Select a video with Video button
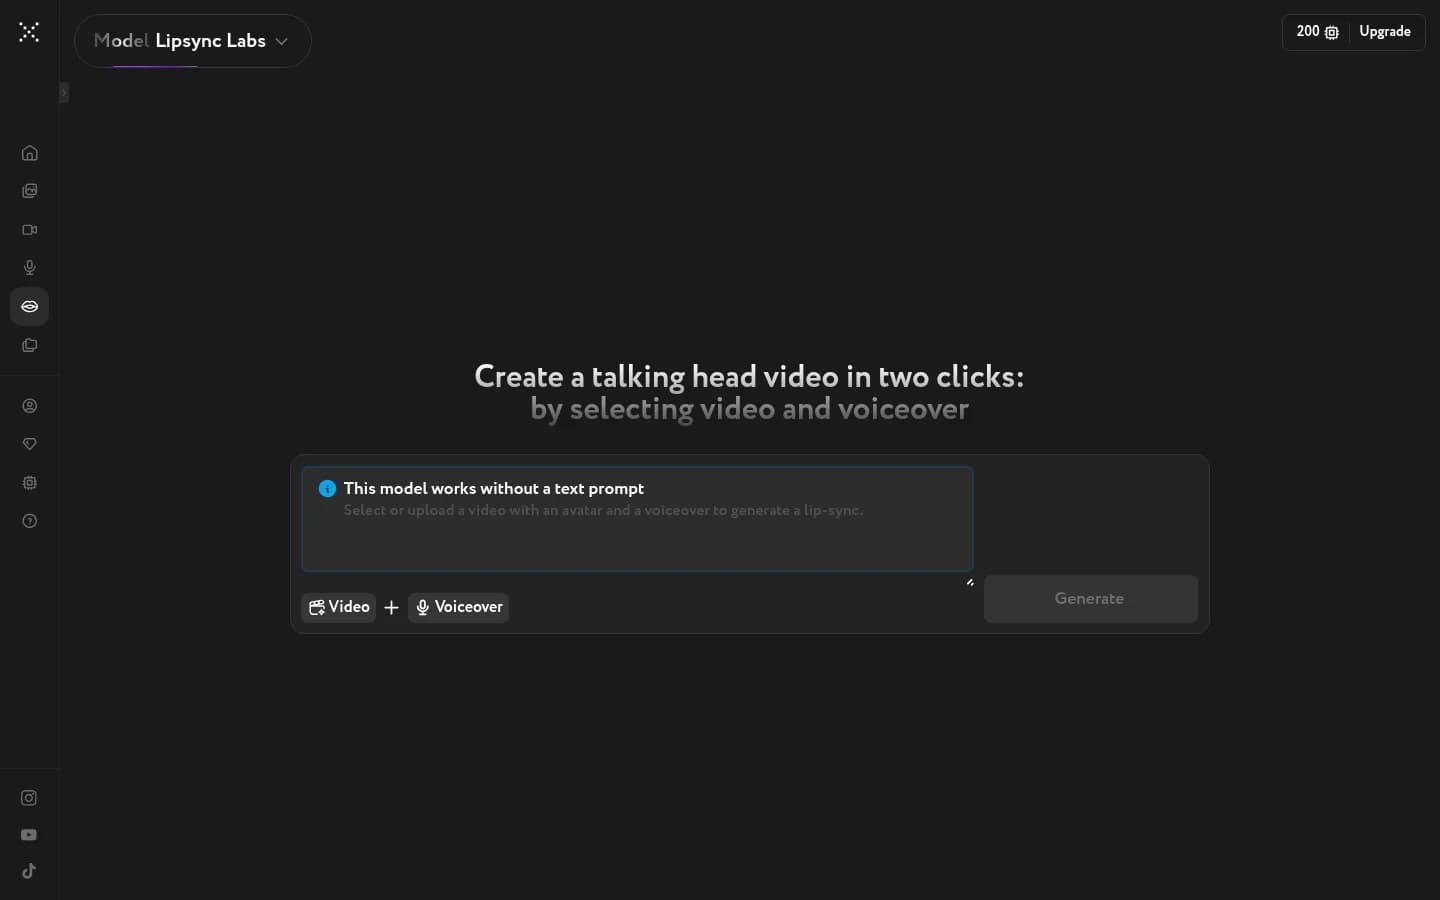This screenshot has width=1440, height=900. pyautogui.click(x=339, y=607)
